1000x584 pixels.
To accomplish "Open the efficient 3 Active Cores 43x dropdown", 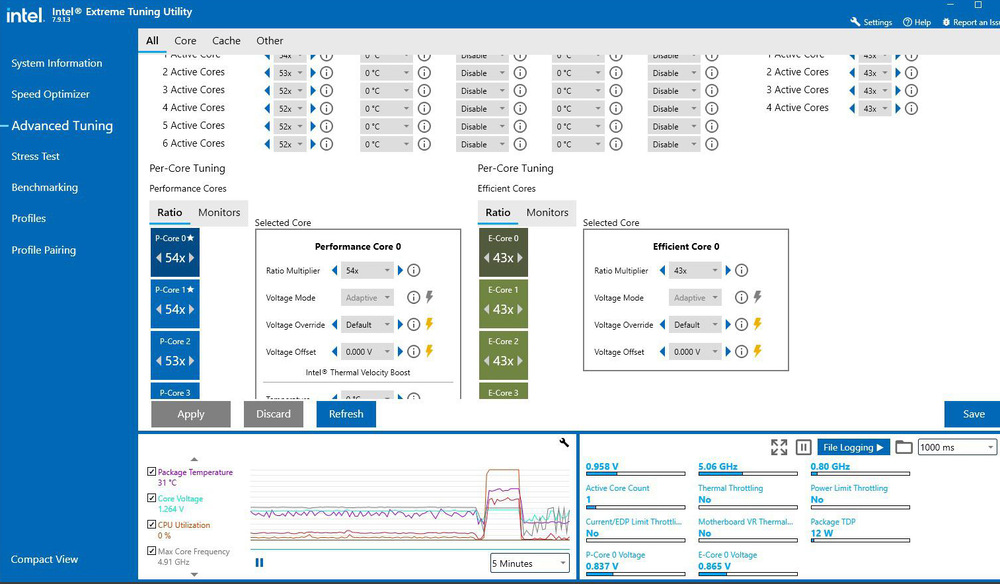I will [875, 91].
